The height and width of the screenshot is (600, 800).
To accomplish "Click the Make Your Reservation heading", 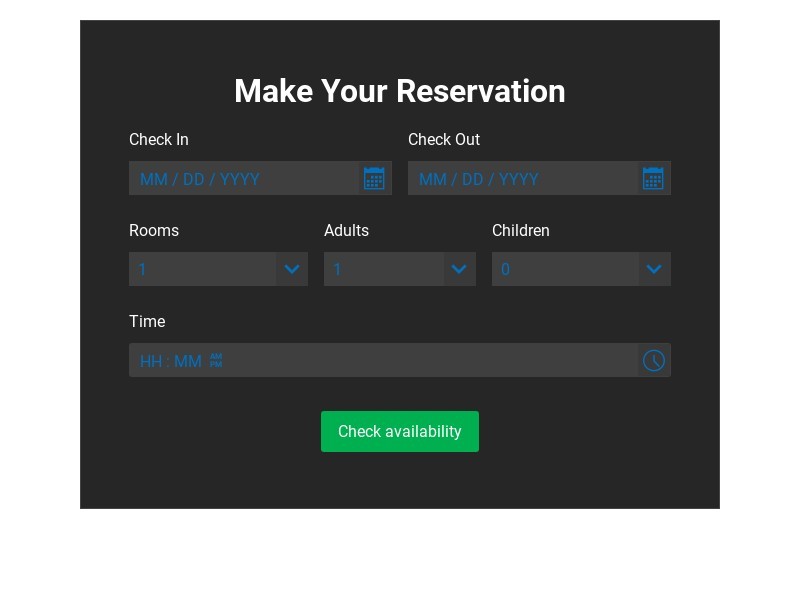I will (400, 91).
